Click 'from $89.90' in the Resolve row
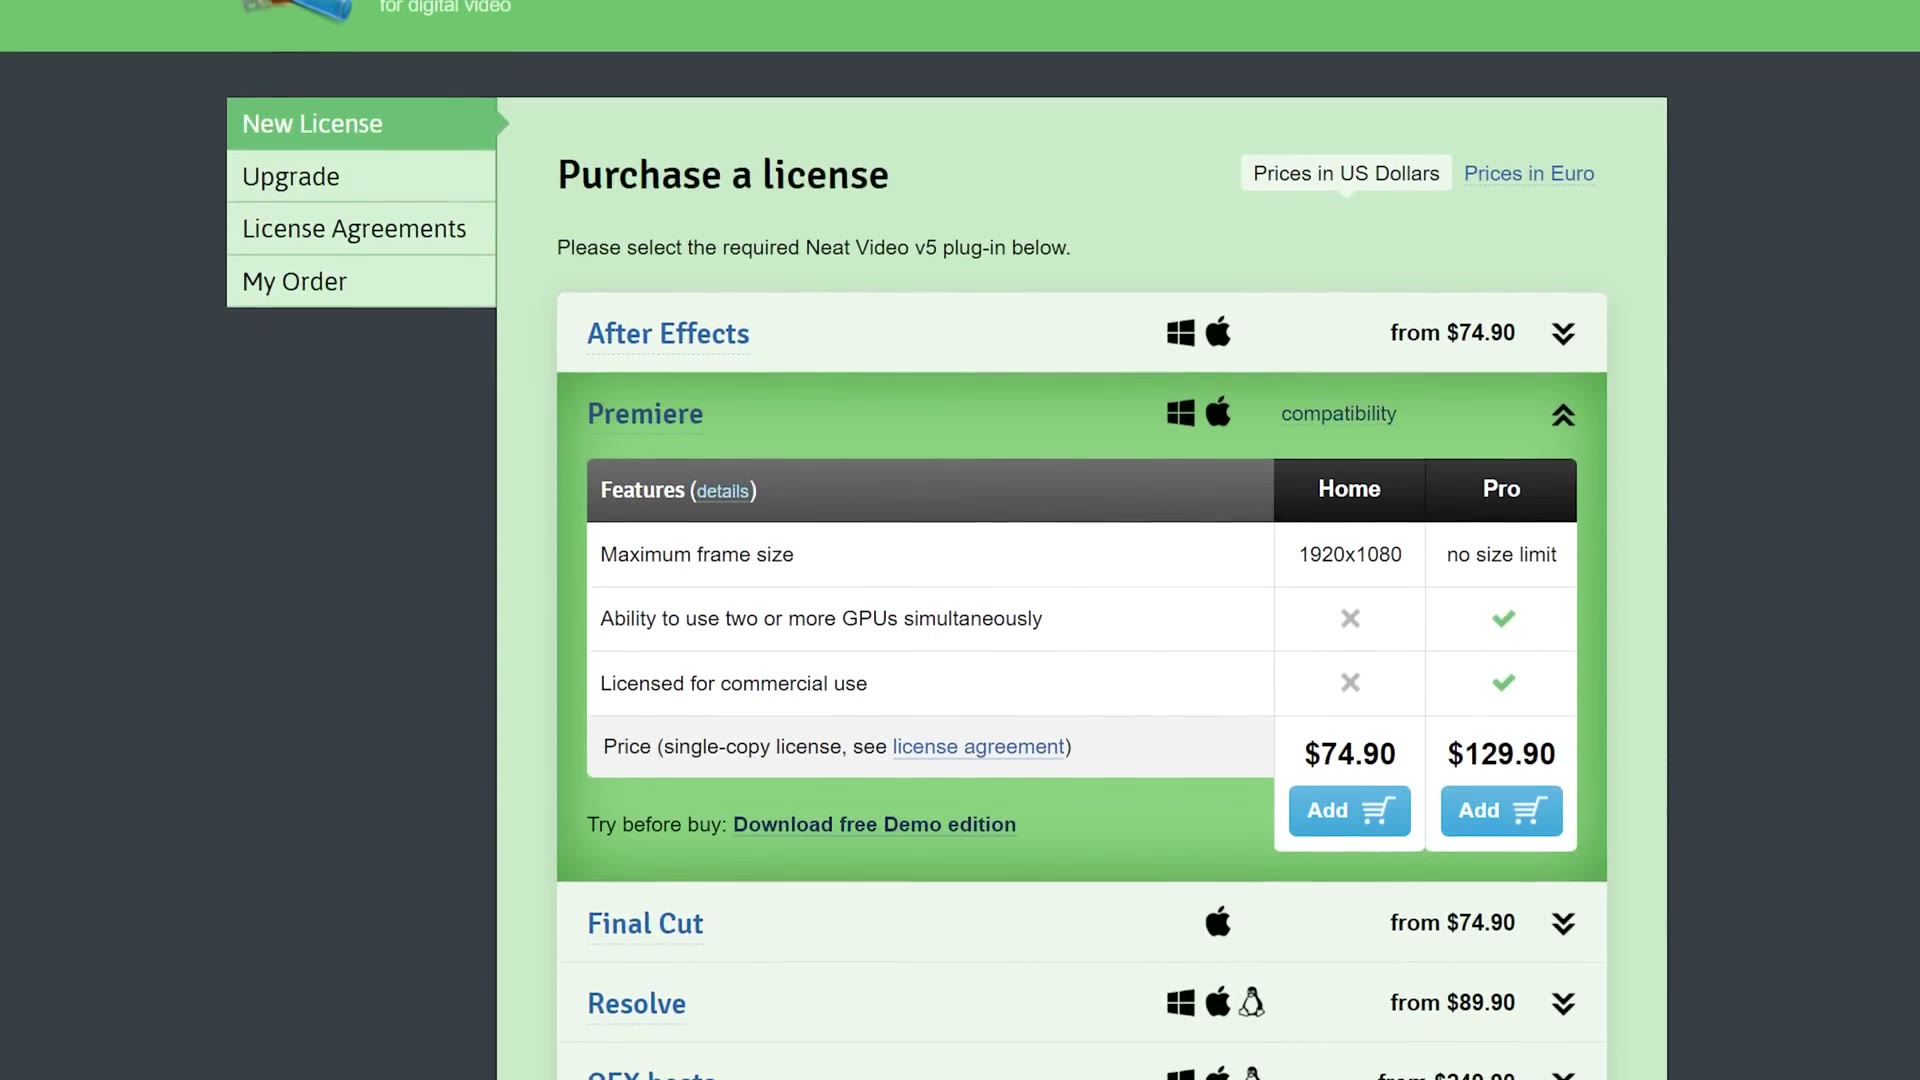This screenshot has width=1920, height=1080. (x=1452, y=1003)
